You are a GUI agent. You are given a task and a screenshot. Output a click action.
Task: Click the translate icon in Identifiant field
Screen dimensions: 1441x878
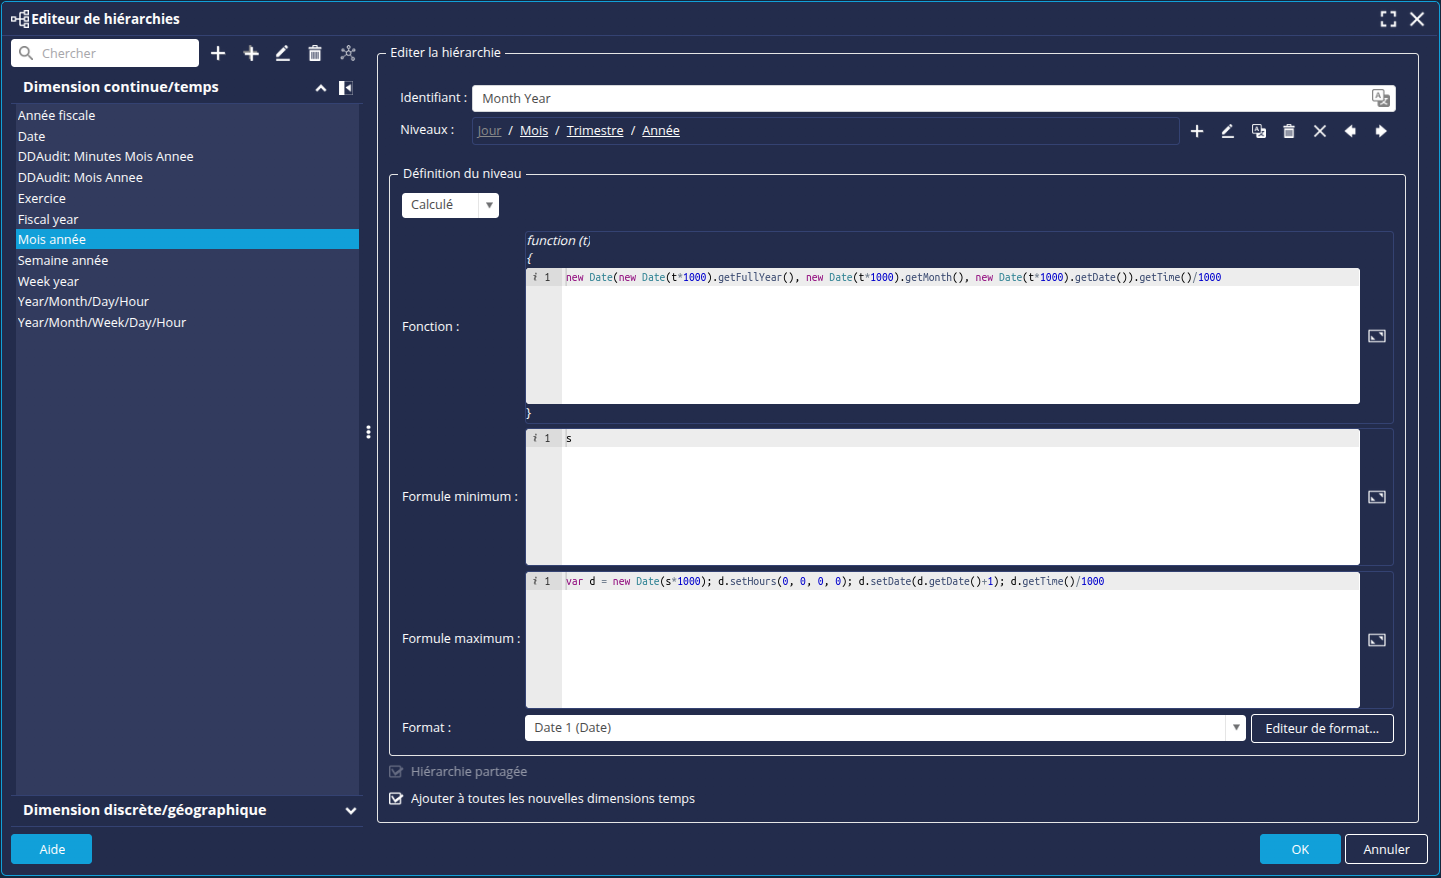click(1380, 98)
